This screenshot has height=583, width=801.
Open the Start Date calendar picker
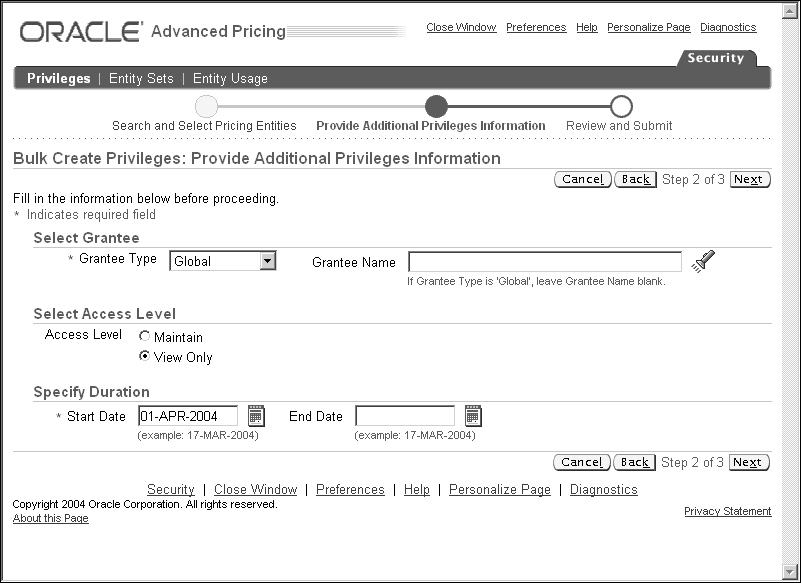point(256,416)
